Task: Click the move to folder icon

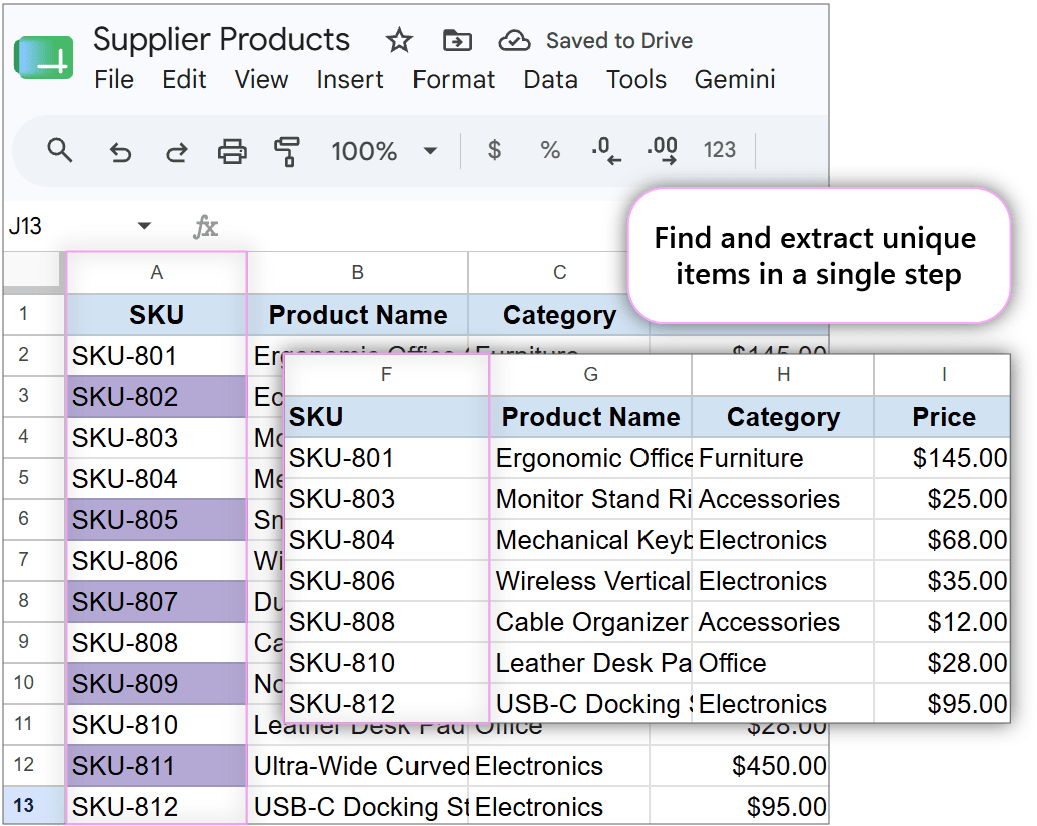Action: (457, 40)
